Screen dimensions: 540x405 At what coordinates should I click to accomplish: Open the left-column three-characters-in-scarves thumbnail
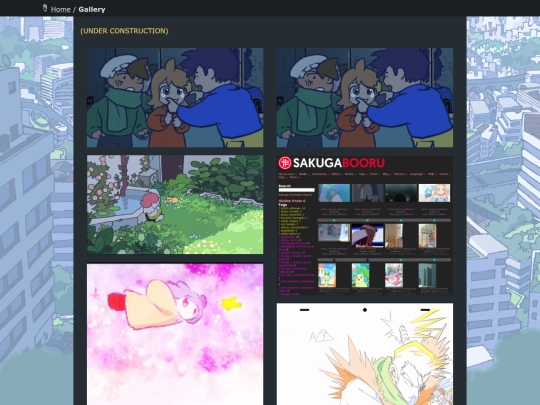(x=175, y=98)
